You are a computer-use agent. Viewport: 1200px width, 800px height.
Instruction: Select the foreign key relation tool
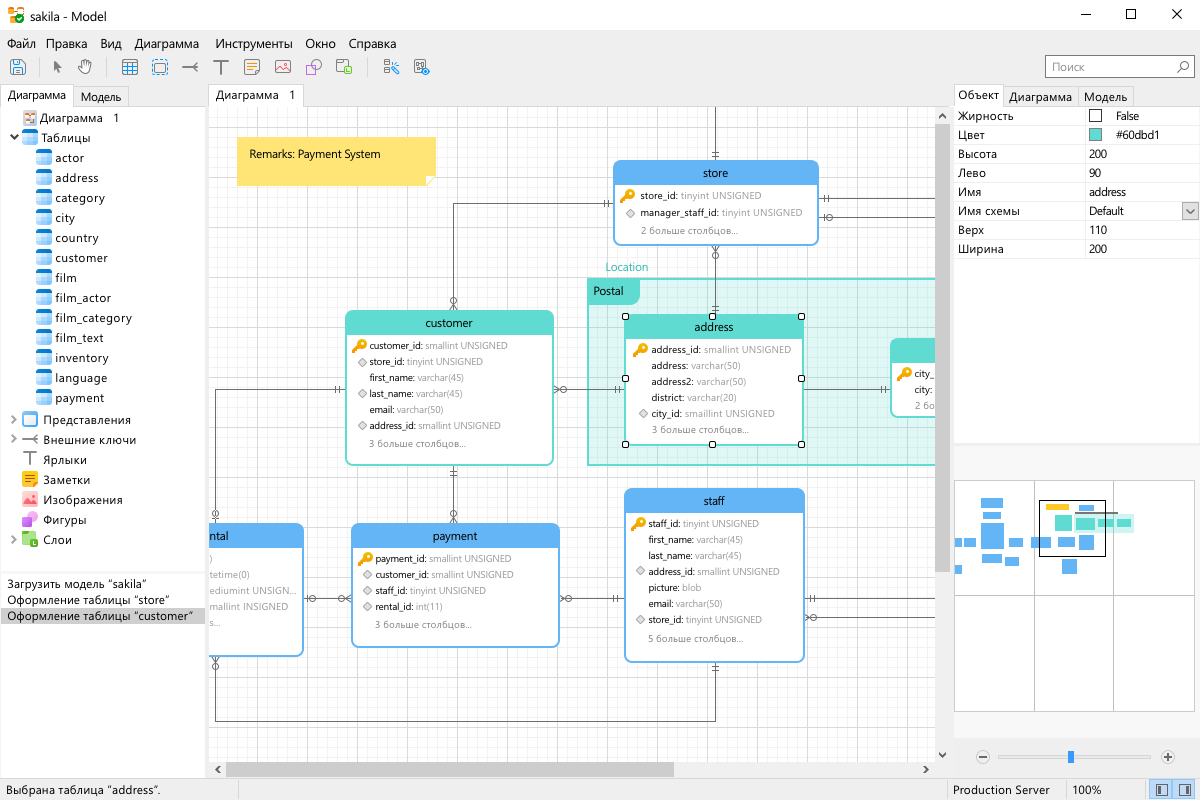click(190, 67)
